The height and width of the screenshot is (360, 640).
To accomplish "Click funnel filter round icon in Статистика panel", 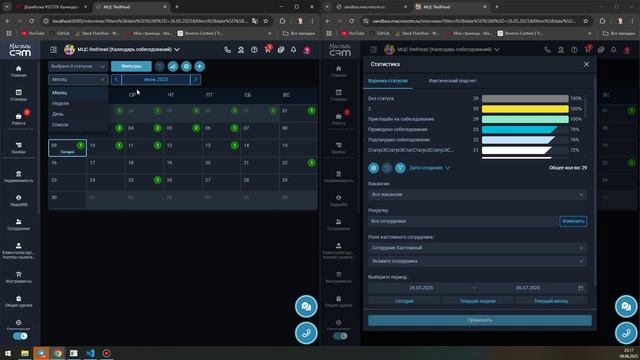I will (400, 168).
